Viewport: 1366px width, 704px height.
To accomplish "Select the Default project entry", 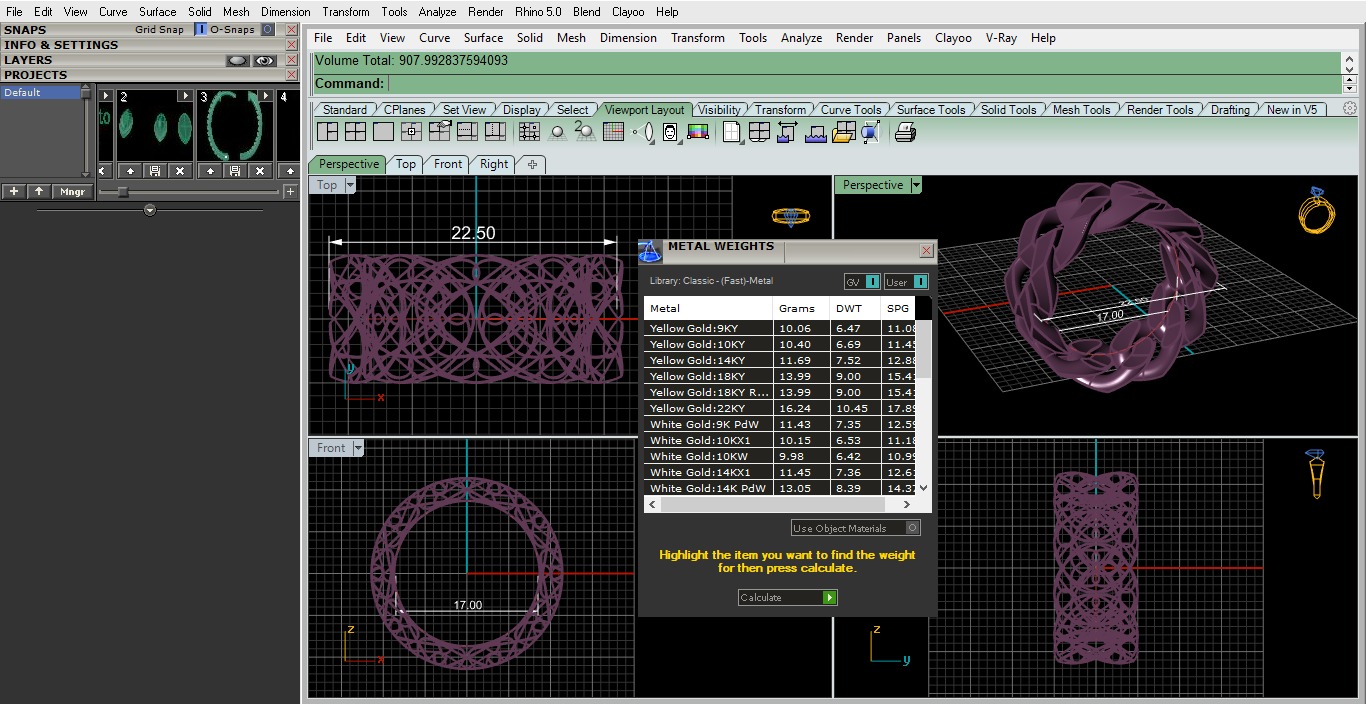I will click(40, 92).
